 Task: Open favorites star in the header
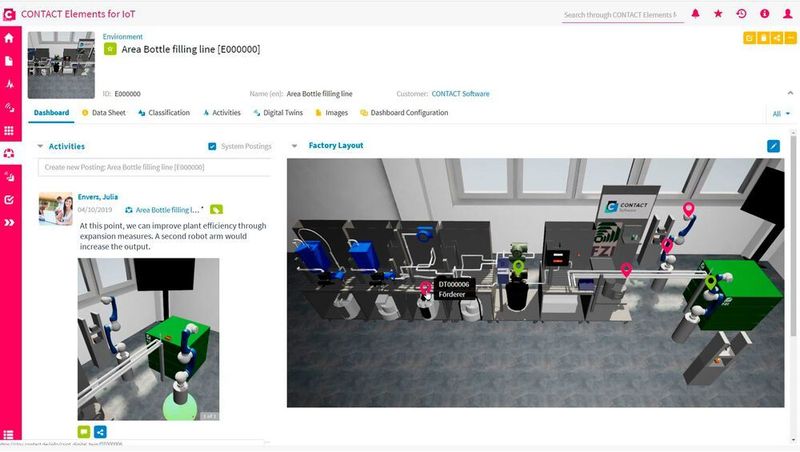click(x=718, y=14)
